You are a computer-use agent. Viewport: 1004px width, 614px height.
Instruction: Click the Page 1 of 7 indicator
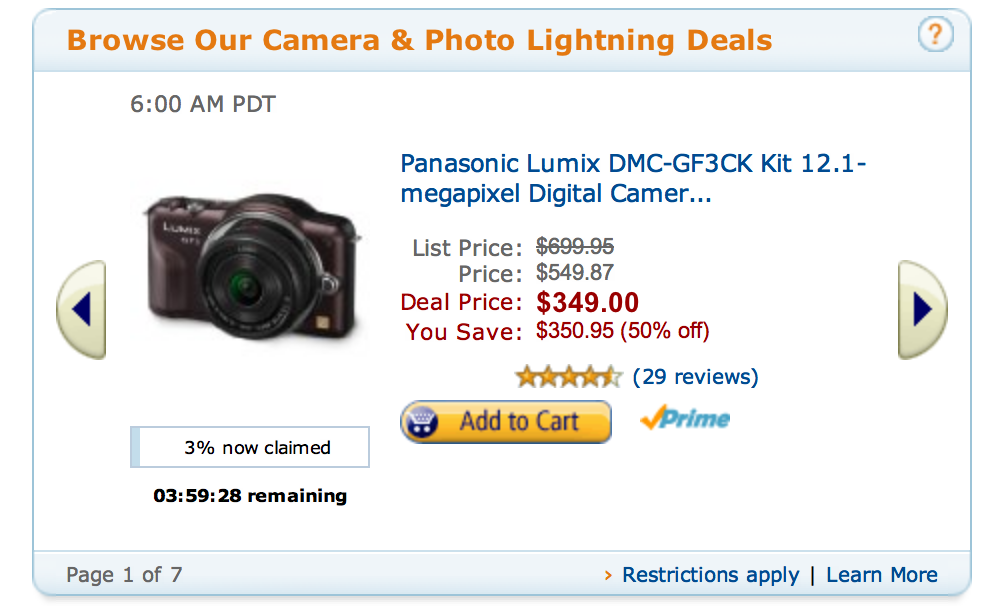124,575
